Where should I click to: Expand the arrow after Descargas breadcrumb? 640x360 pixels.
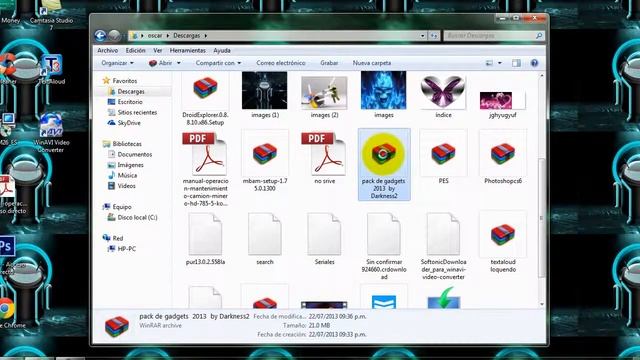tap(206, 36)
